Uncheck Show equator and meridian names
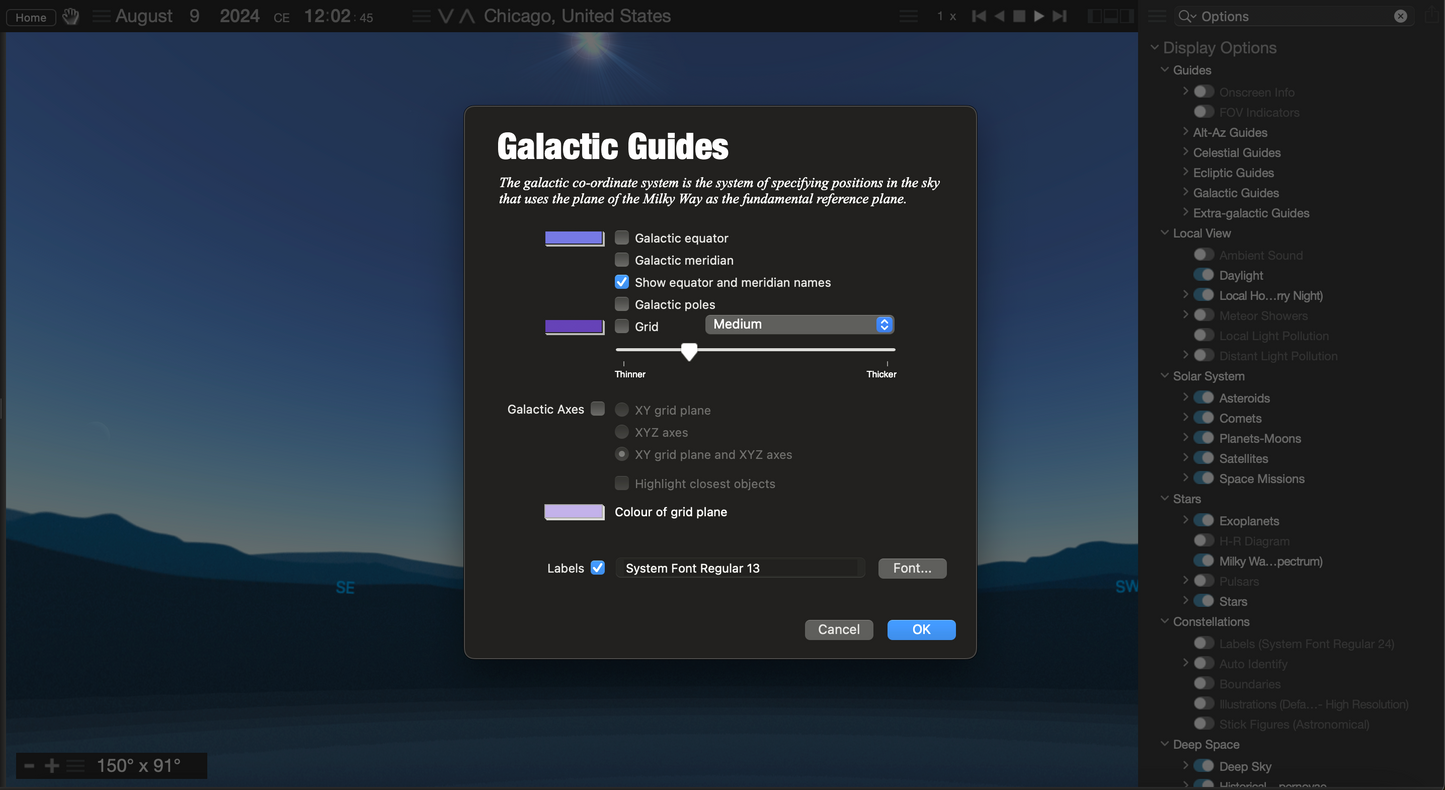This screenshot has height=790, width=1445. [622, 282]
